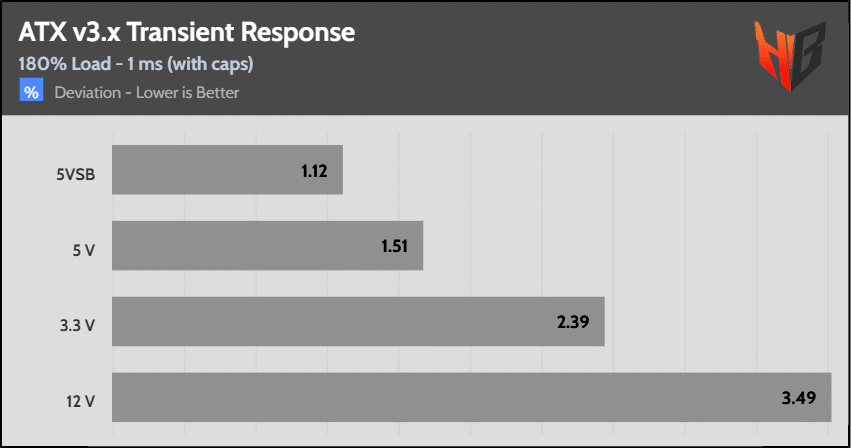Click the 2.39 value label
Viewport: 851px width, 448px height.
[x=573, y=322]
